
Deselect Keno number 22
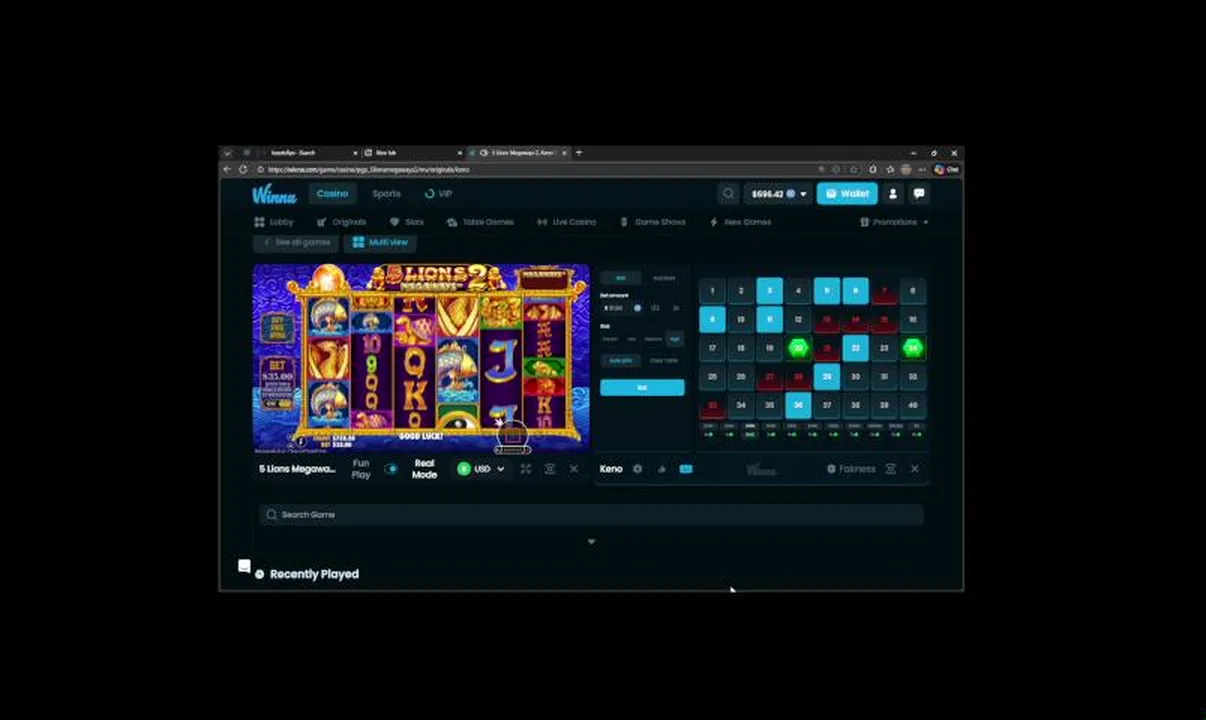tap(855, 349)
